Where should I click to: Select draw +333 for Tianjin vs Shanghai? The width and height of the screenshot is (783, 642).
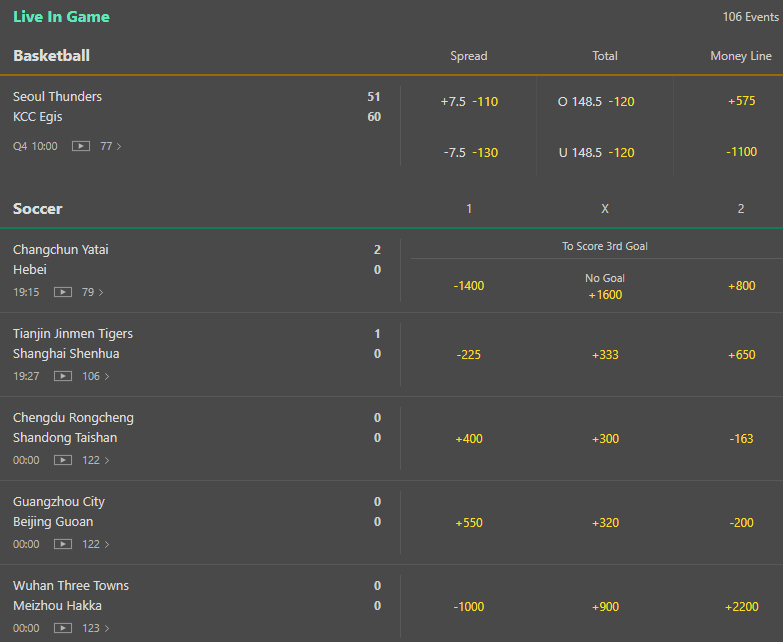(605, 355)
